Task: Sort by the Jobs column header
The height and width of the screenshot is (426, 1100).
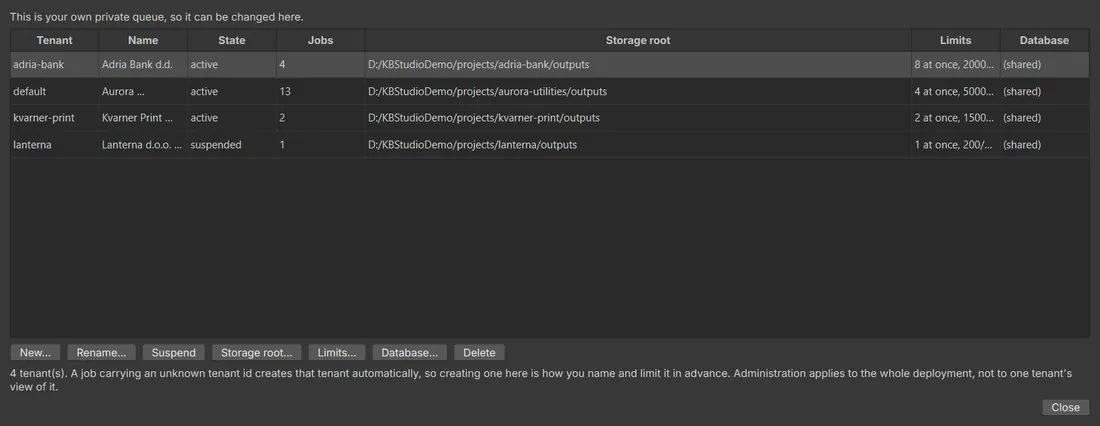Action: pos(321,40)
